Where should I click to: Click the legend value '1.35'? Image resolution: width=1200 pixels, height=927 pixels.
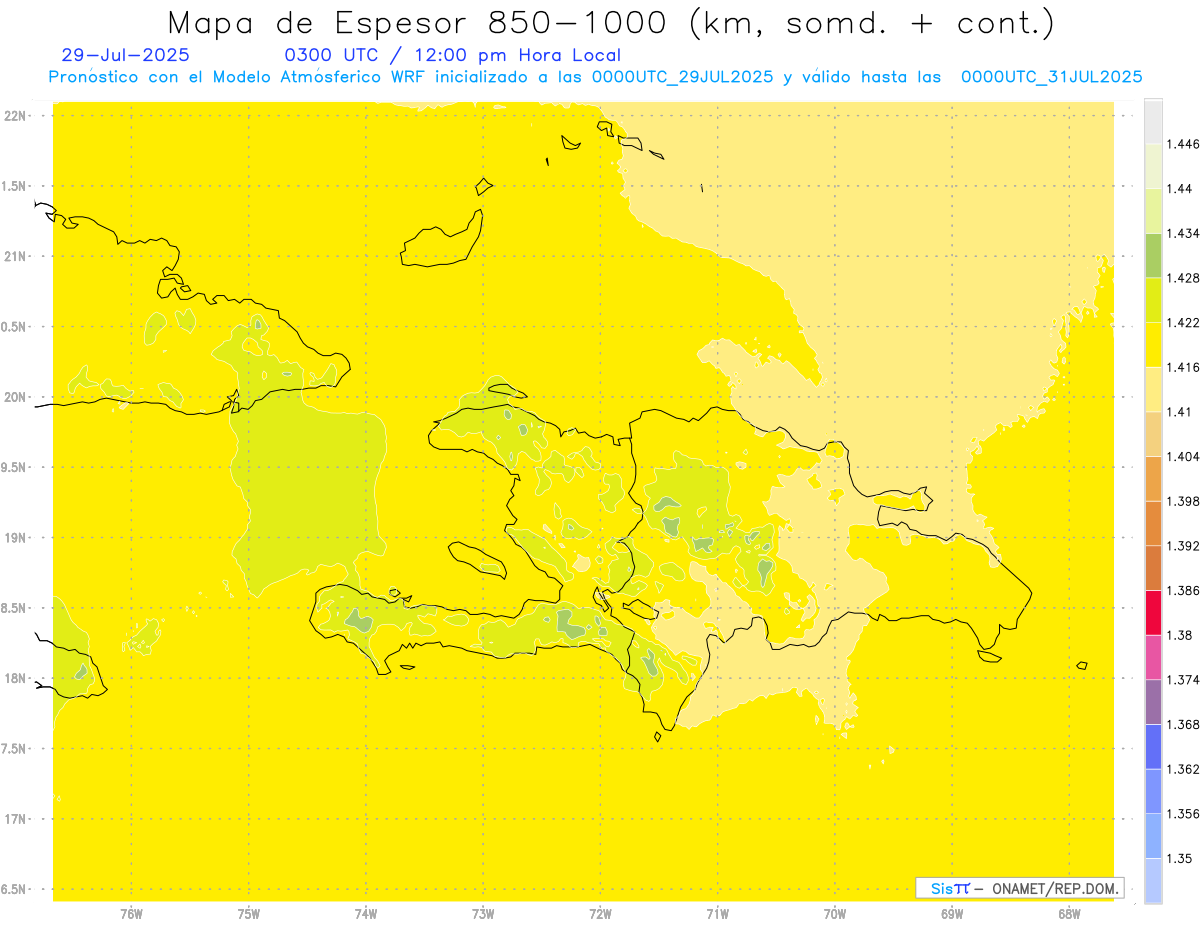tap(1181, 858)
